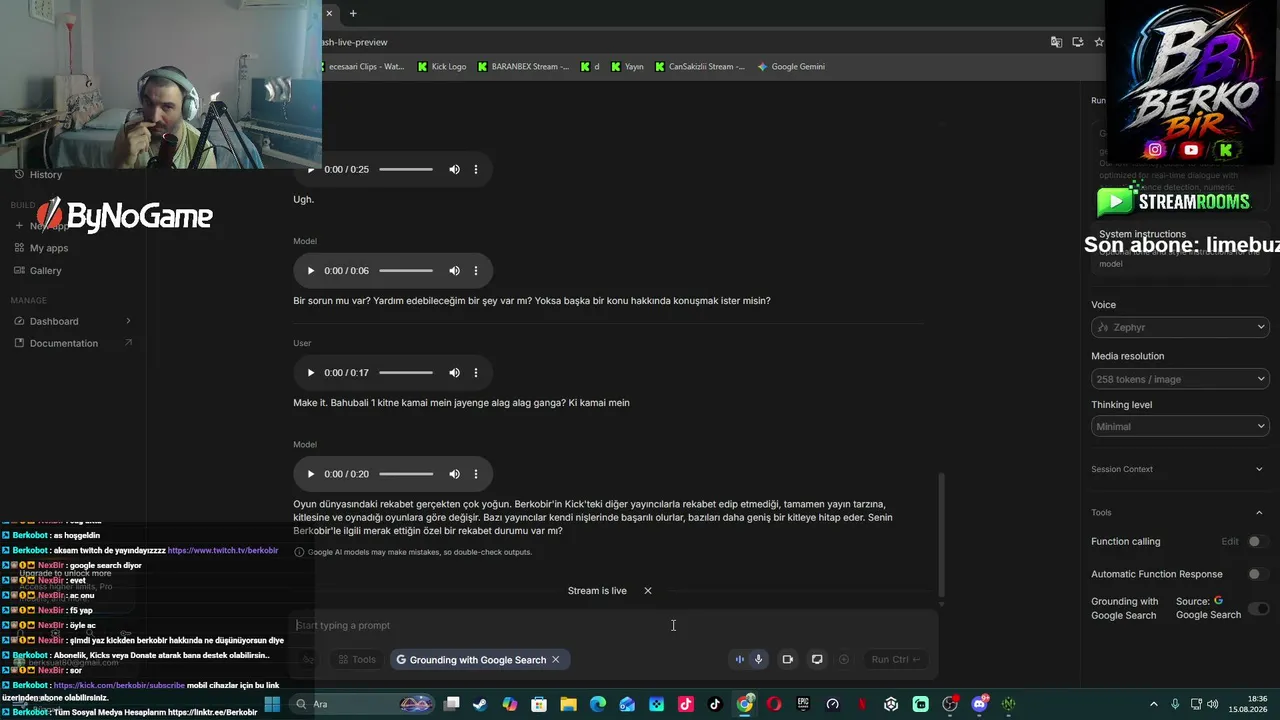
Task: Play the 0:25 audio clip
Action: tap(311, 169)
